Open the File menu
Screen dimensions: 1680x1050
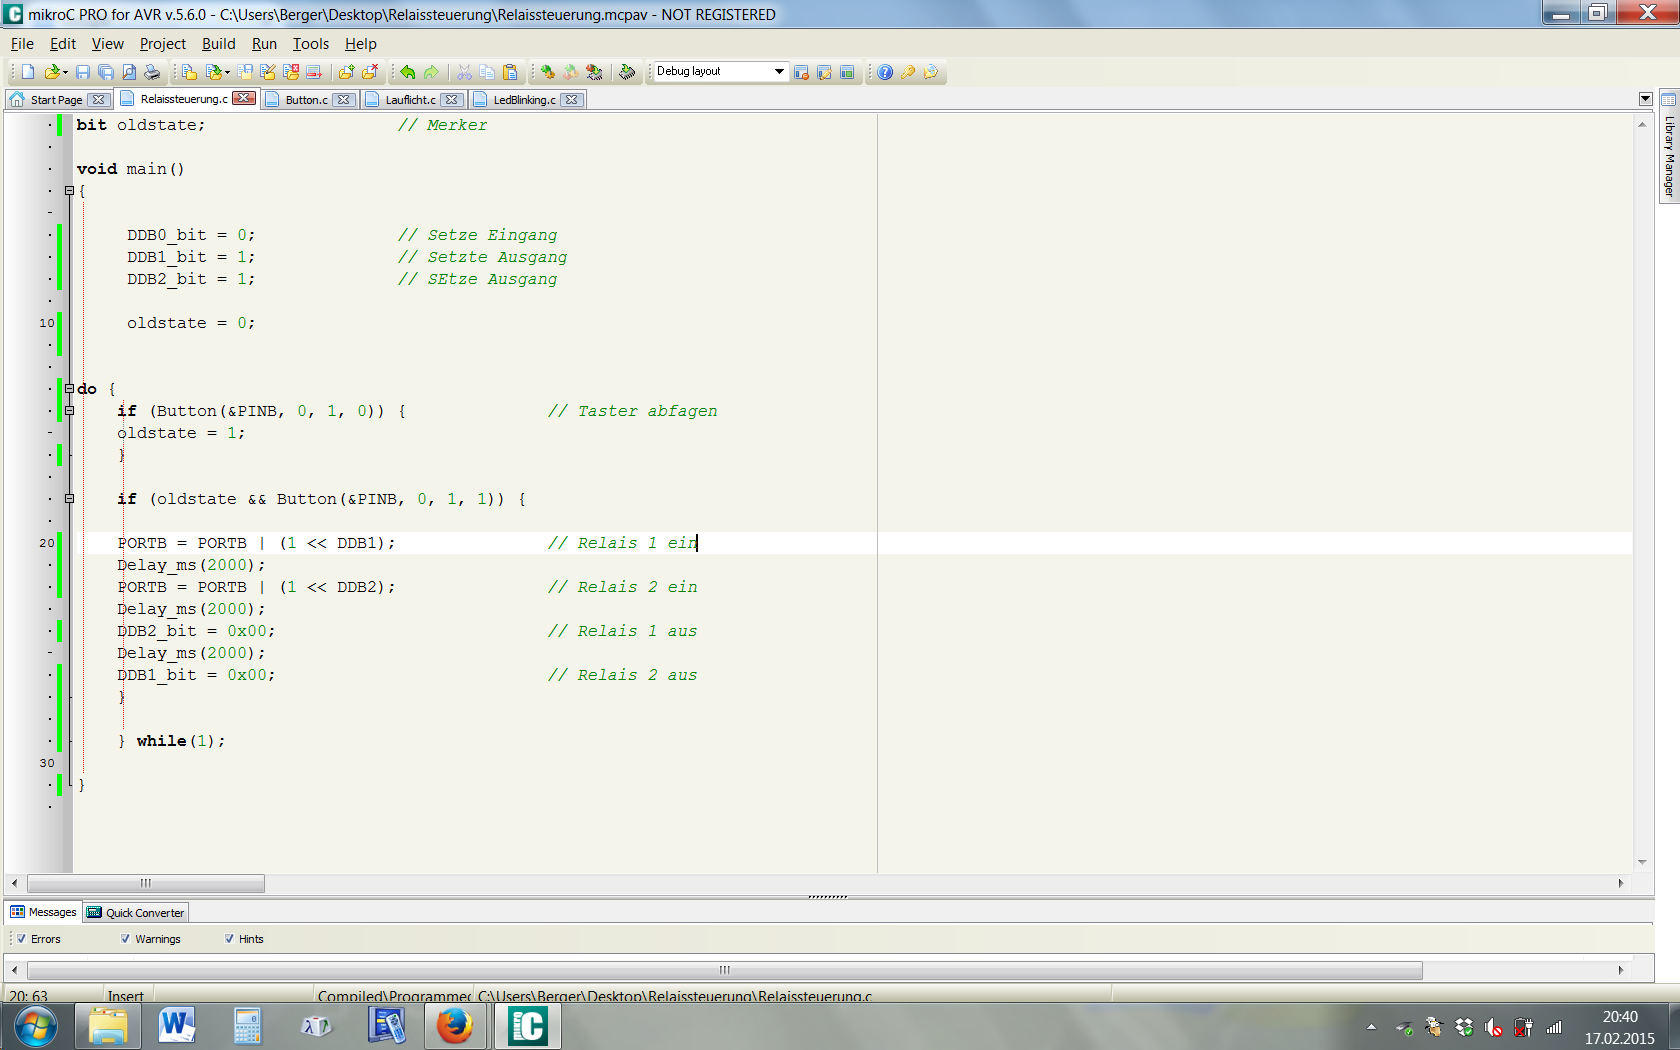tap(22, 44)
